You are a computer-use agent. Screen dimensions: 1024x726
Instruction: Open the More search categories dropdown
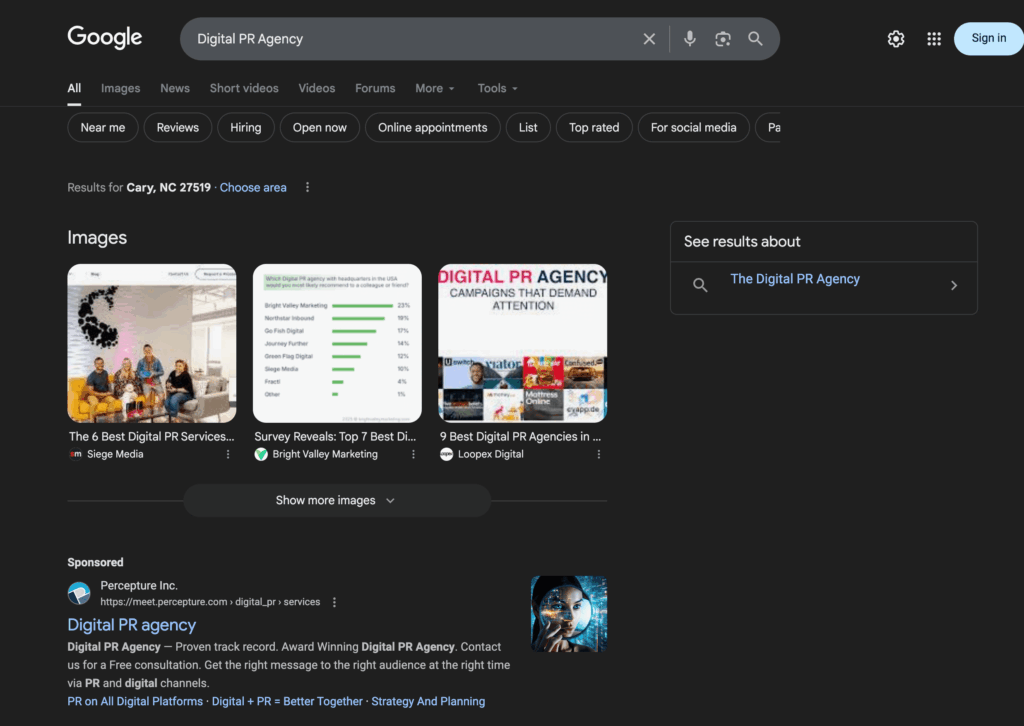[x=434, y=88]
